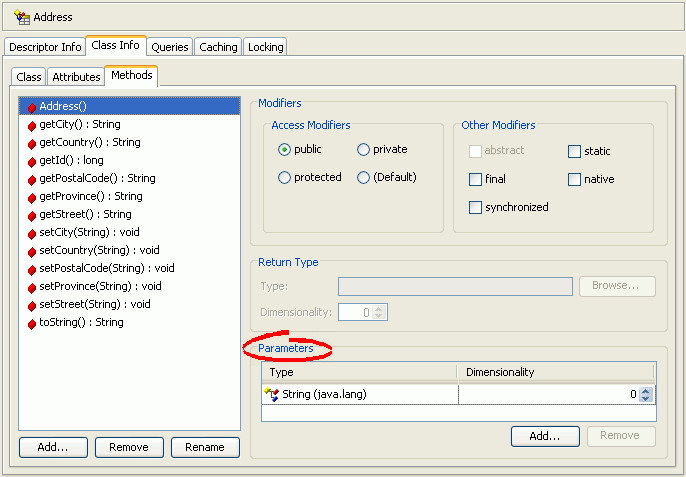
Task: Select the private access modifier
Action: (363, 150)
